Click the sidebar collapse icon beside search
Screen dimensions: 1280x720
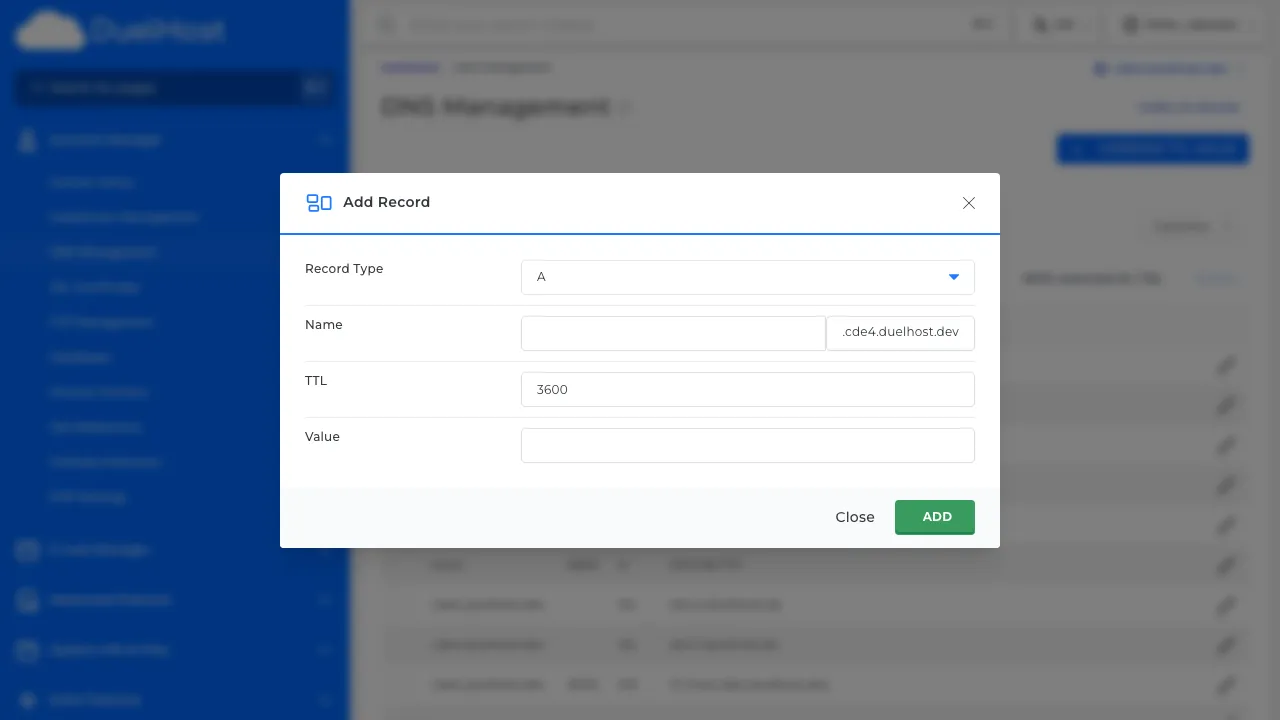pyautogui.click(x=315, y=88)
